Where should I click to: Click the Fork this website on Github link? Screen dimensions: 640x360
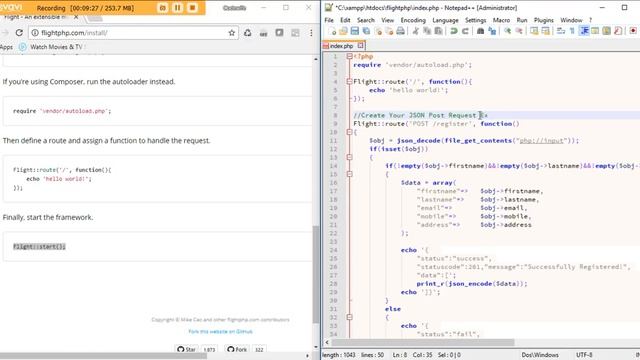pyautogui.click(x=220, y=331)
